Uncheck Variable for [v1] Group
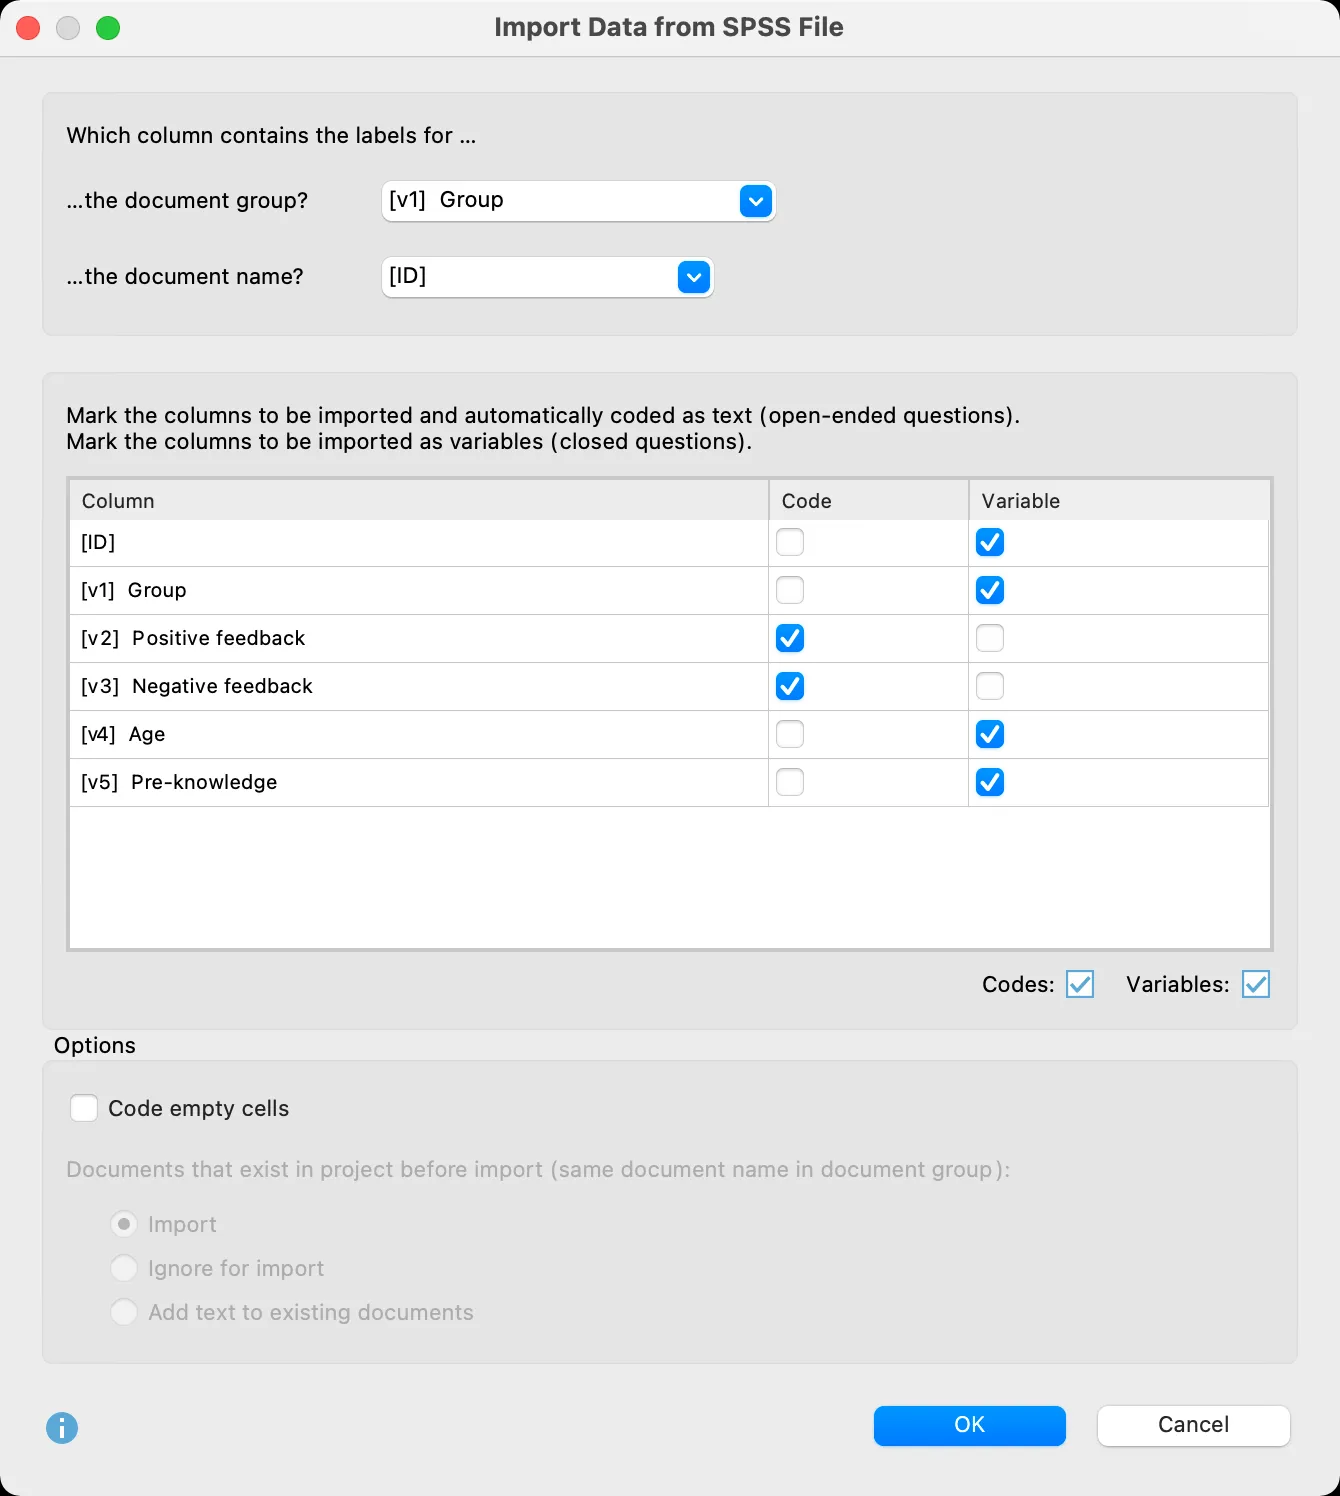This screenshot has height=1496, width=1340. pos(989,590)
